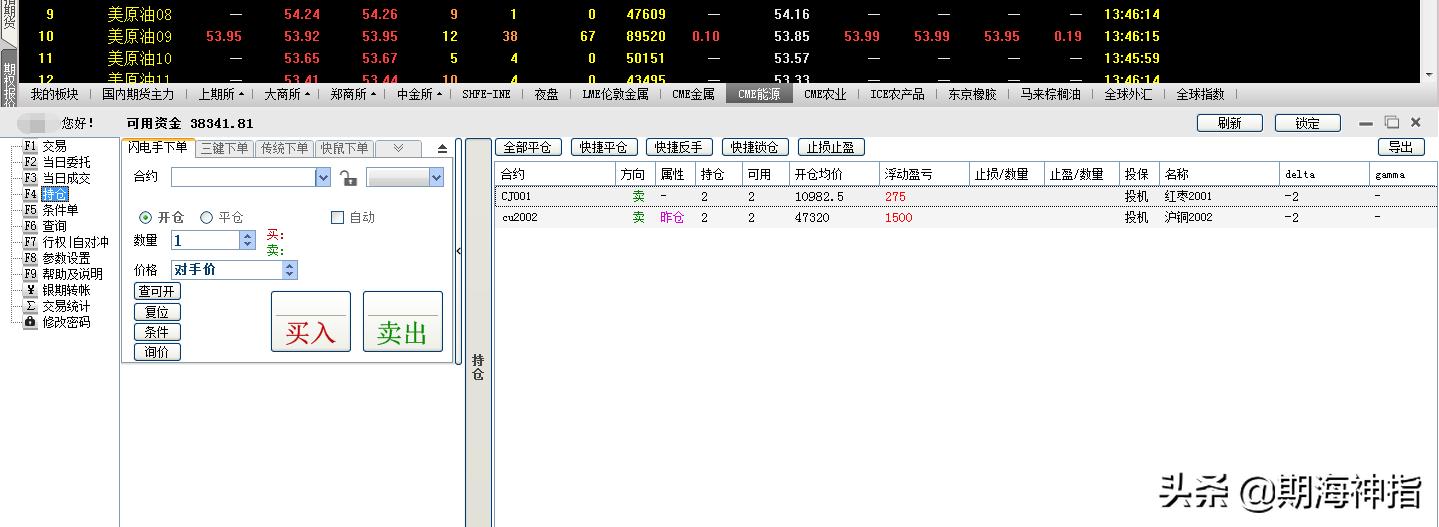This screenshot has width=1439, height=527.
Task: Switch to 闪电手下单 tab
Action: 158,147
